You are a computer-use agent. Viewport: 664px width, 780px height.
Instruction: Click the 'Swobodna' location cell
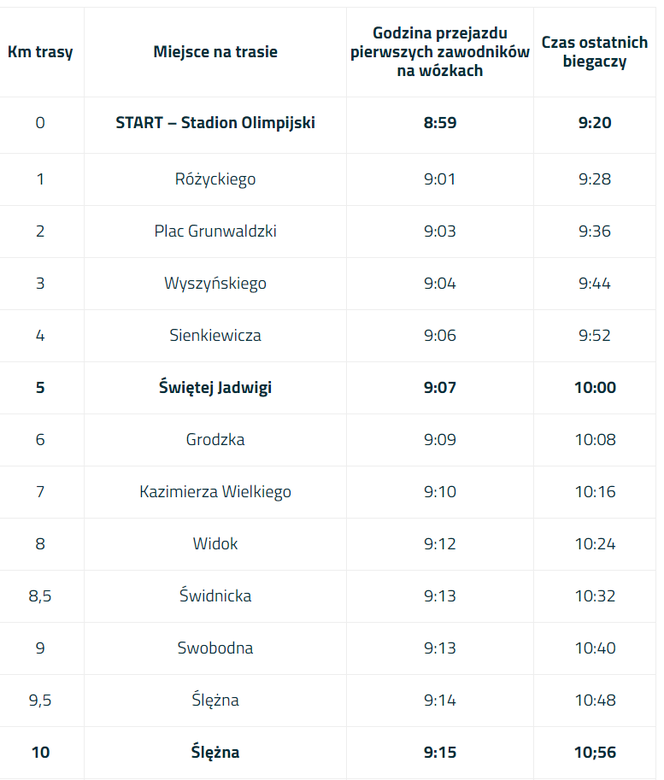click(215, 648)
